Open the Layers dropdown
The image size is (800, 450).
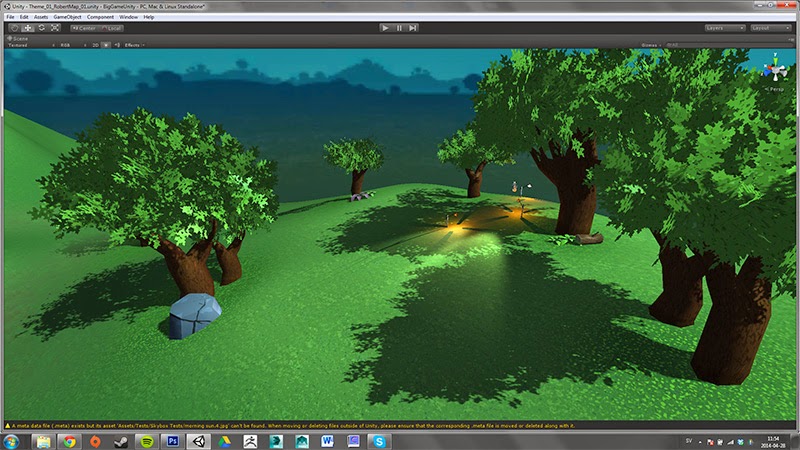click(x=725, y=28)
